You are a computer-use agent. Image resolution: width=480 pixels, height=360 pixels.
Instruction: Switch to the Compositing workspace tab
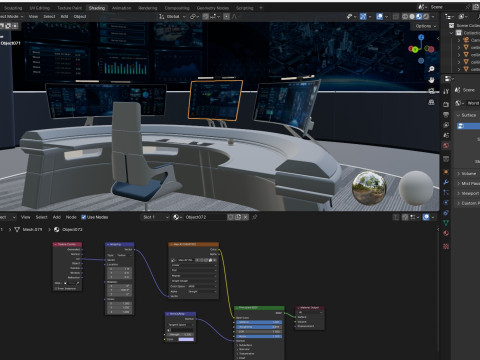(177, 8)
